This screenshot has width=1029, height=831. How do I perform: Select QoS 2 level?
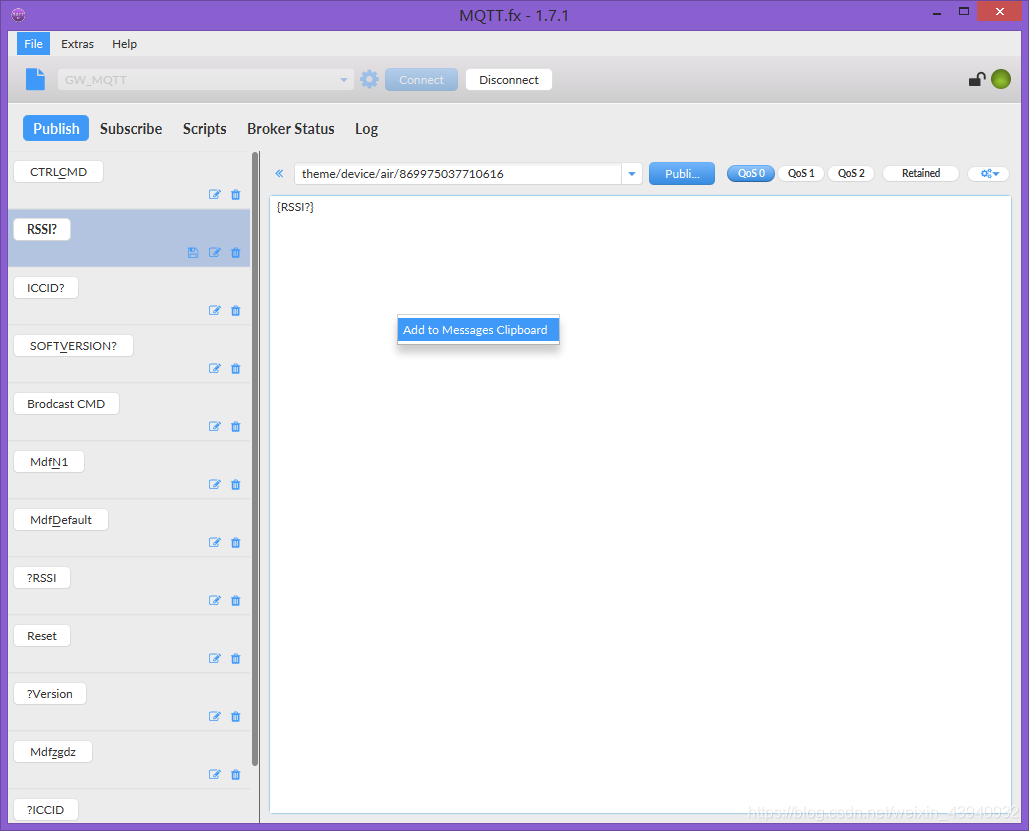[850, 173]
